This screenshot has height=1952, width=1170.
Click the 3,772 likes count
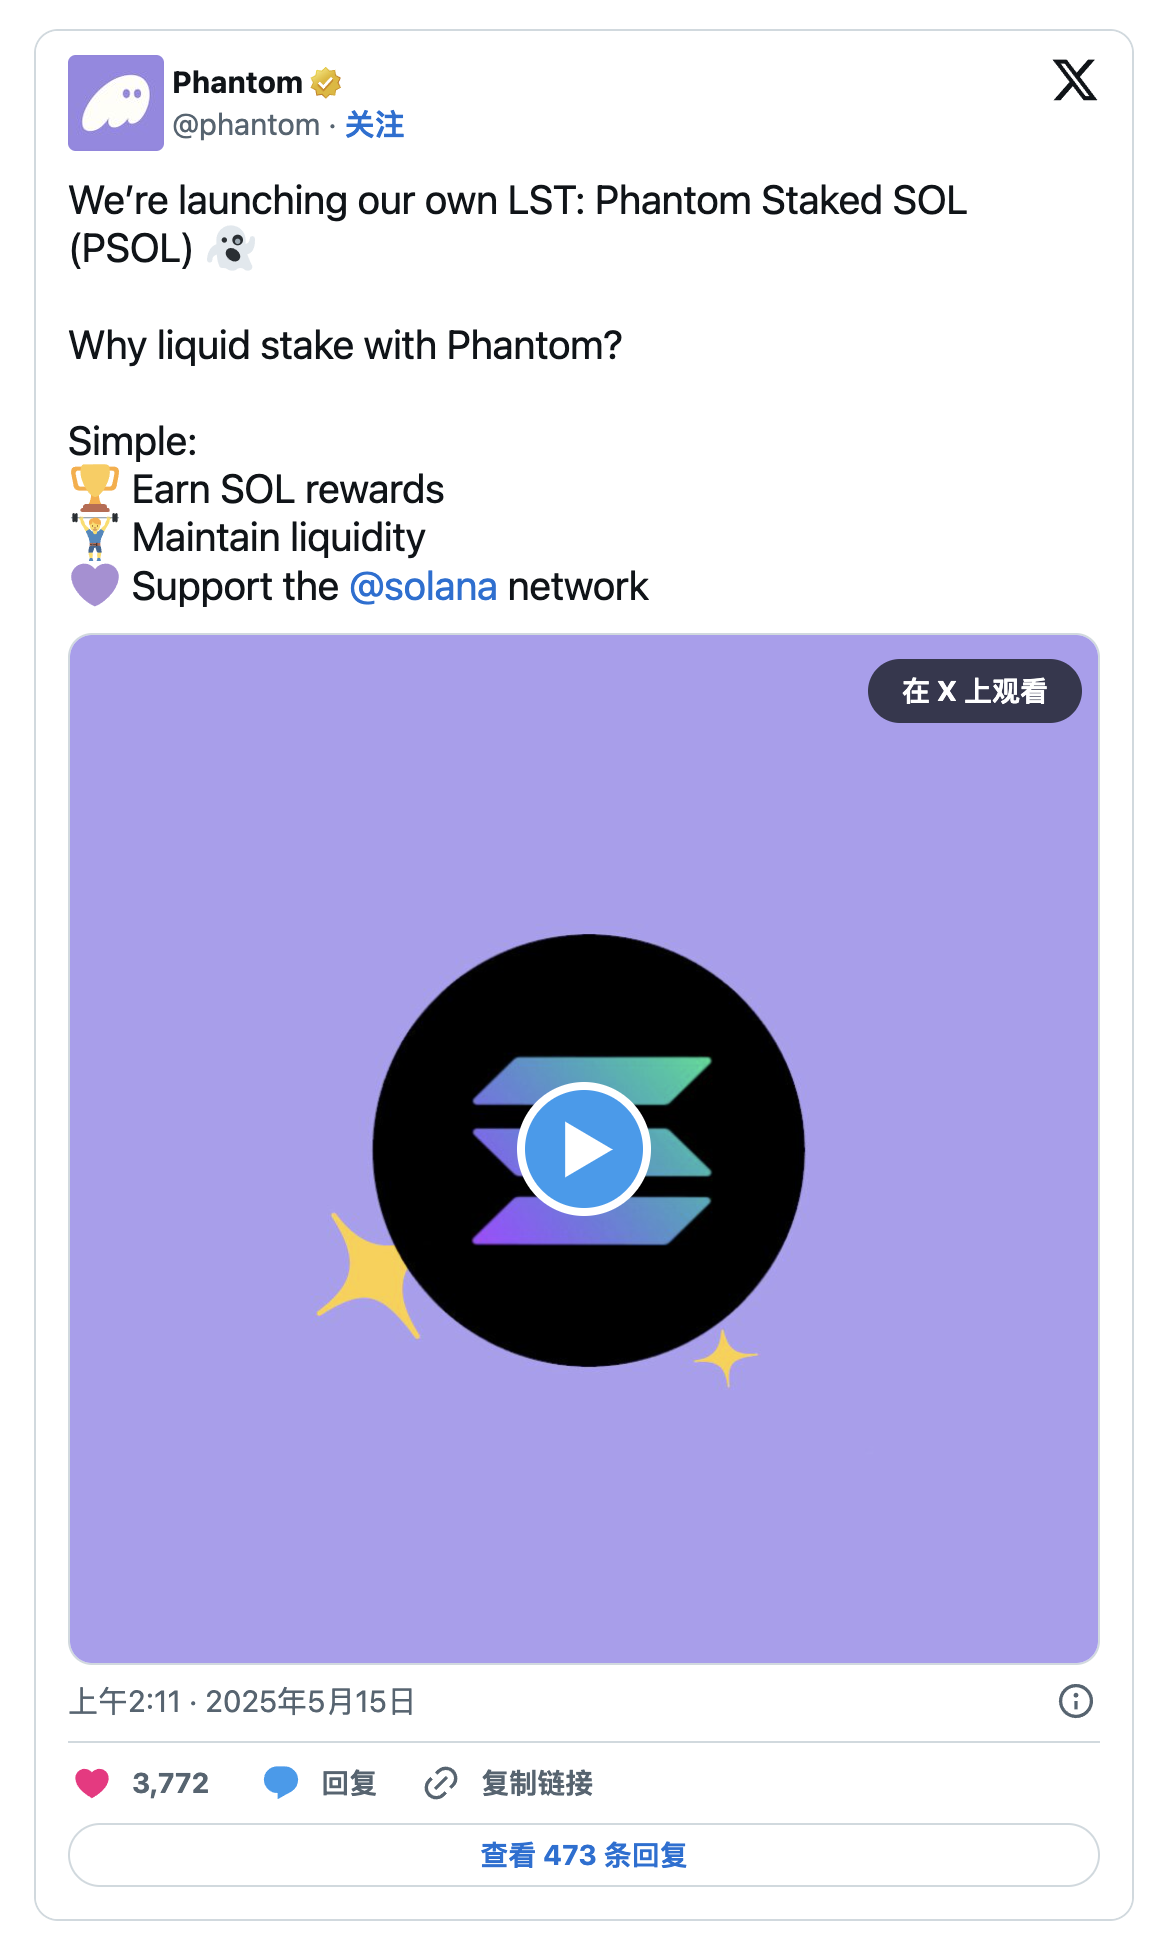point(171,1782)
